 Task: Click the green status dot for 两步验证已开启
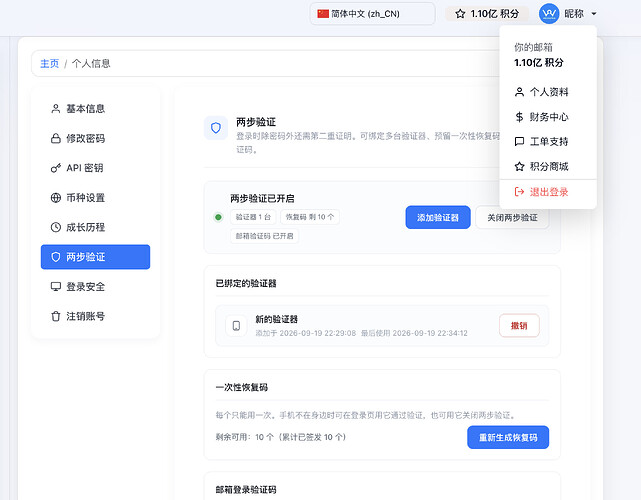(218, 217)
